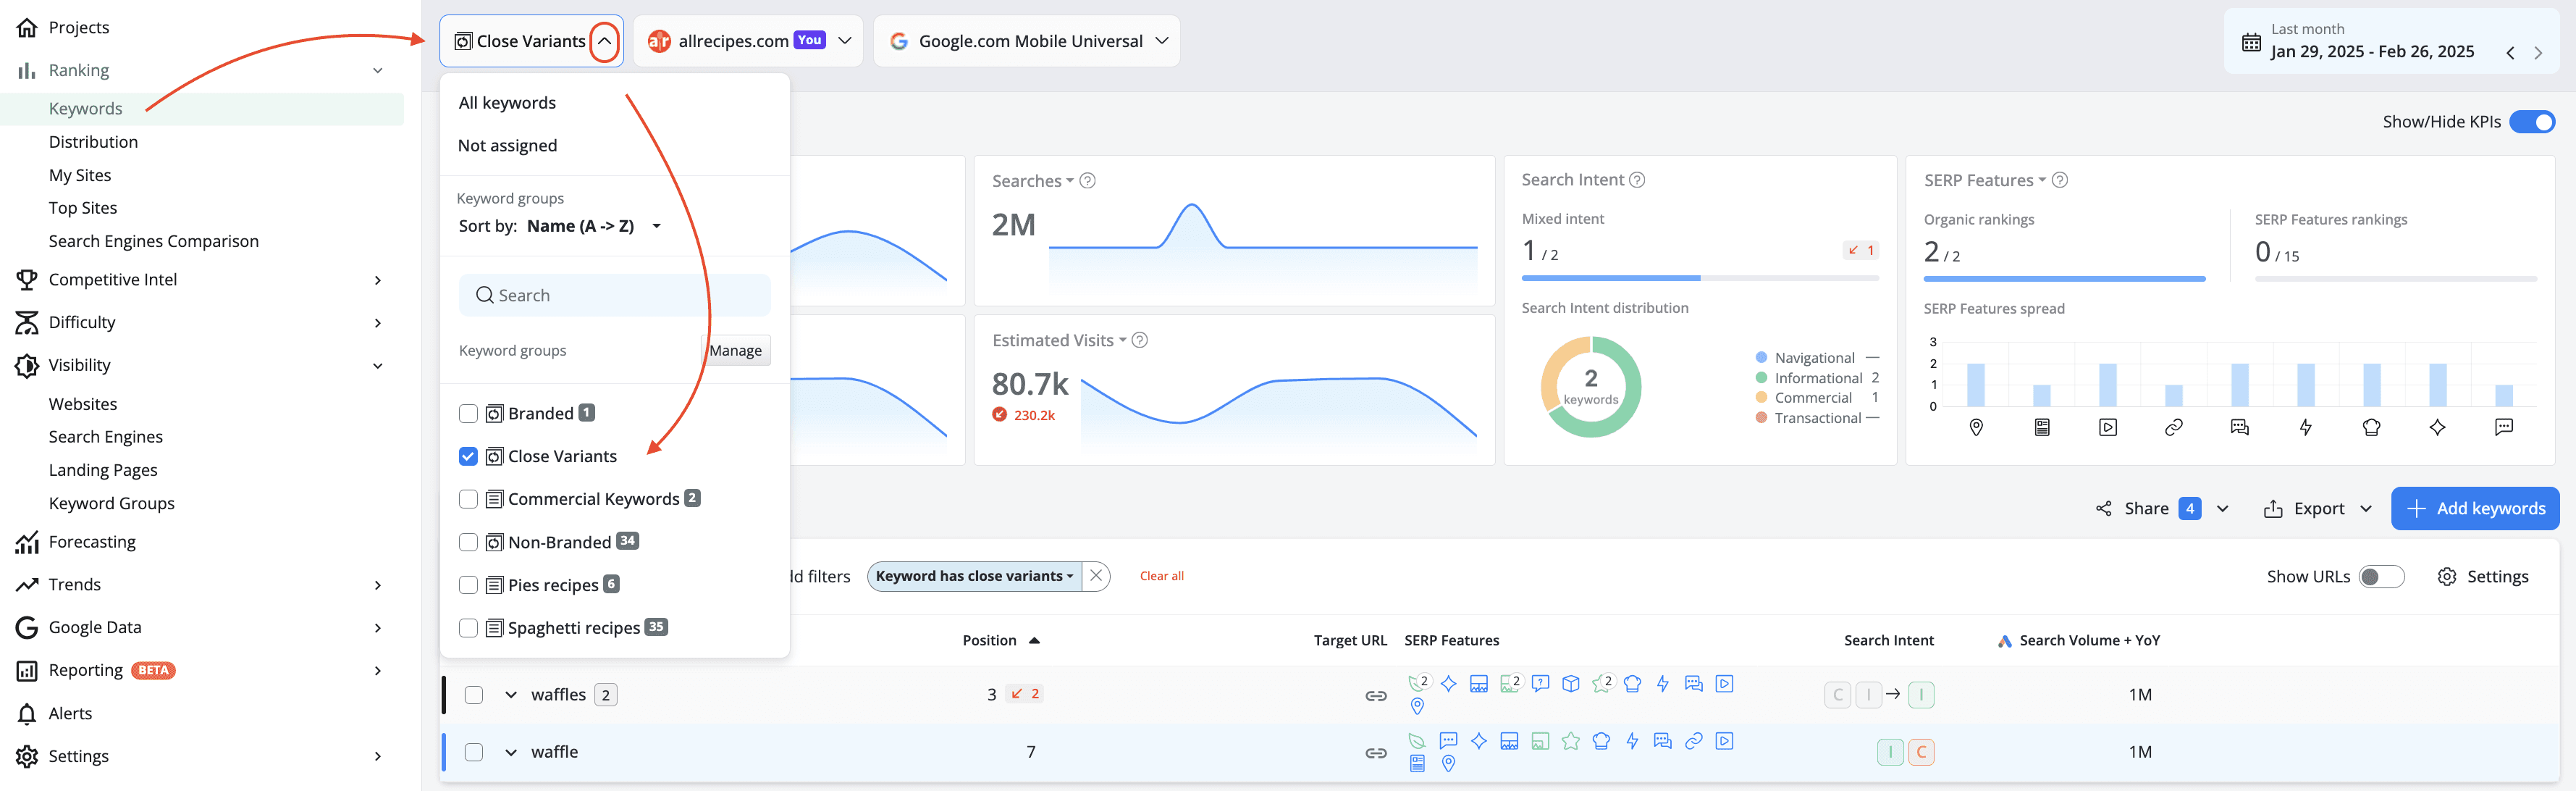Click the Competitive Intel trophy icon
The image size is (2576, 791).
(x=27, y=280)
